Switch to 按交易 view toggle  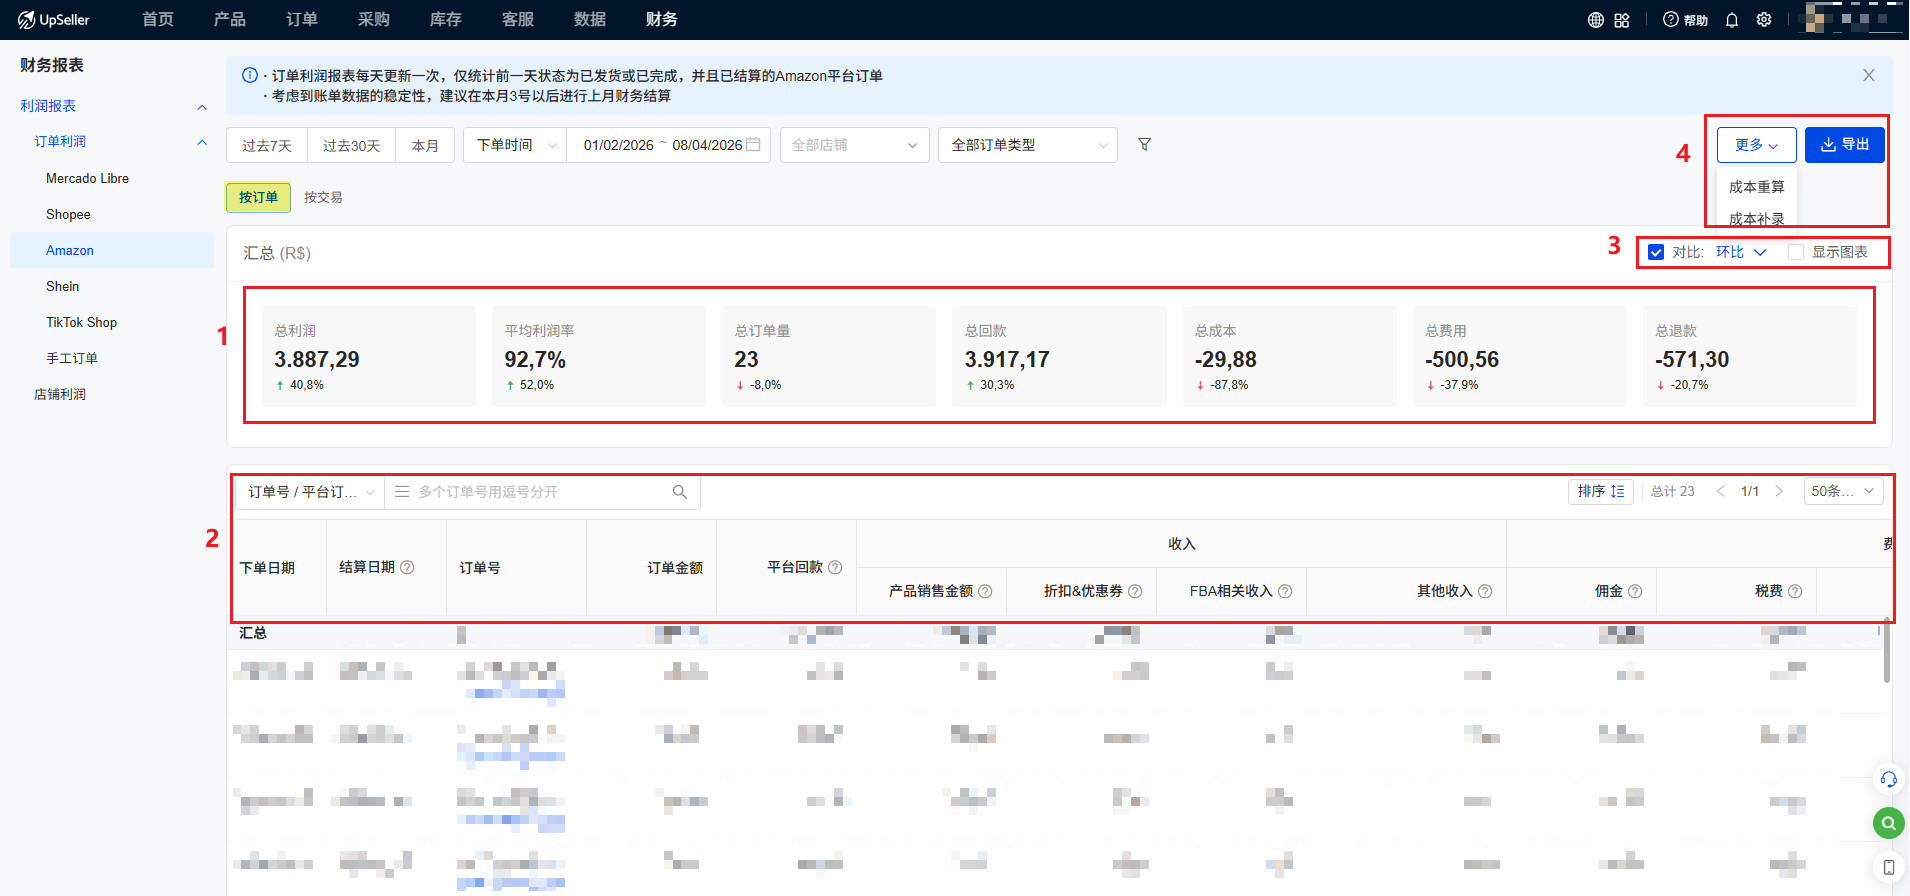pyautogui.click(x=323, y=197)
